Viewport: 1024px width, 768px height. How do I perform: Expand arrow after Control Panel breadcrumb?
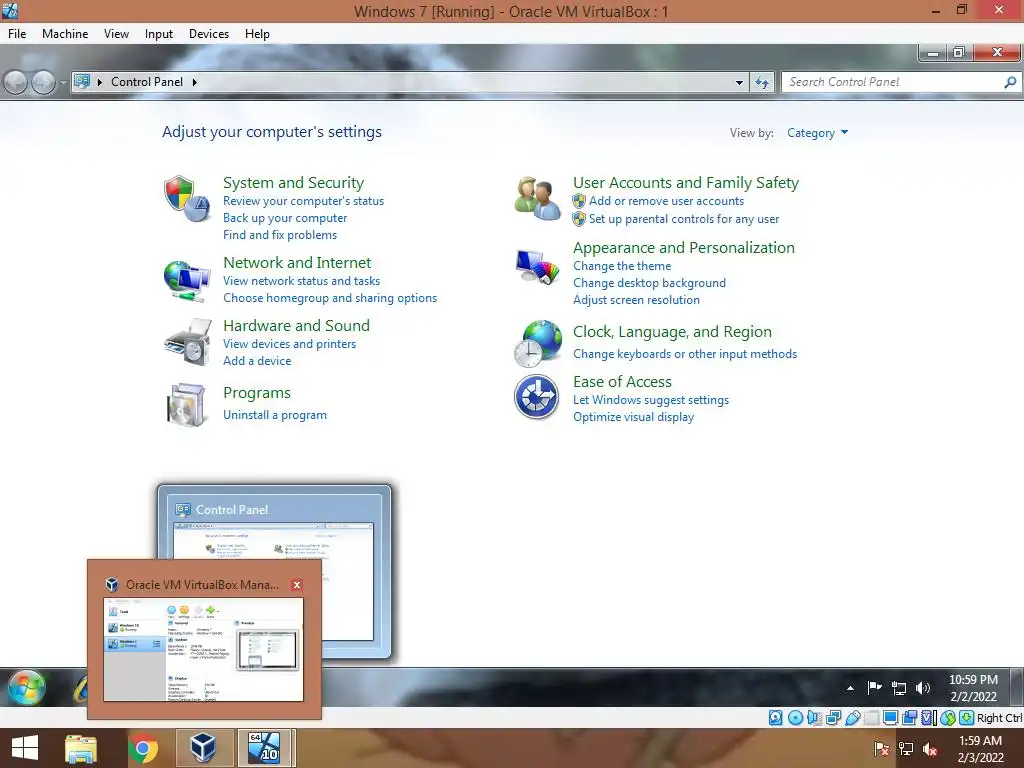(195, 82)
